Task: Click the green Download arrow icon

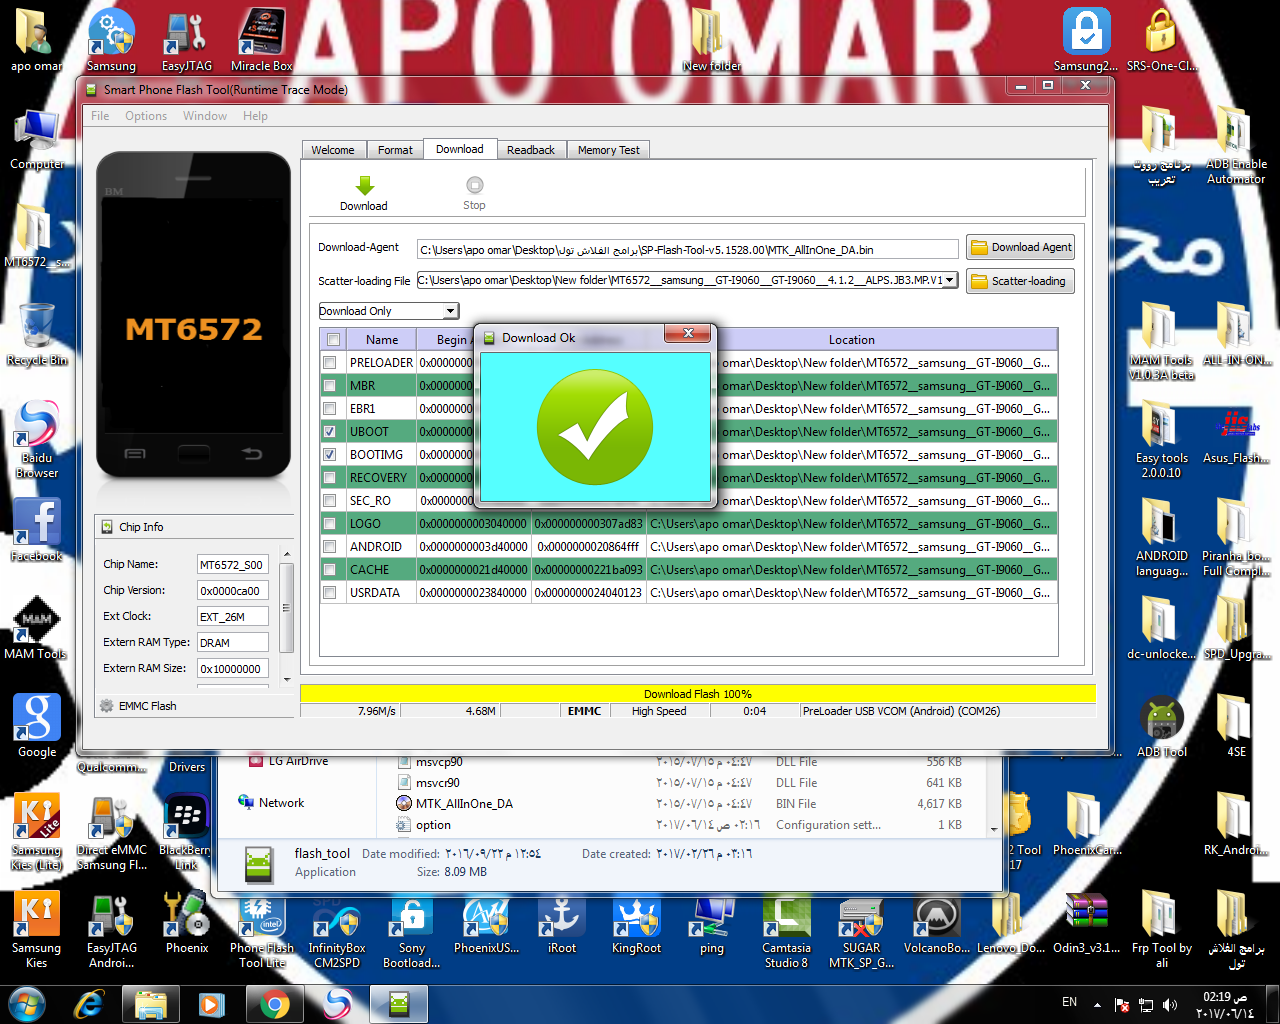Action: click(x=364, y=186)
